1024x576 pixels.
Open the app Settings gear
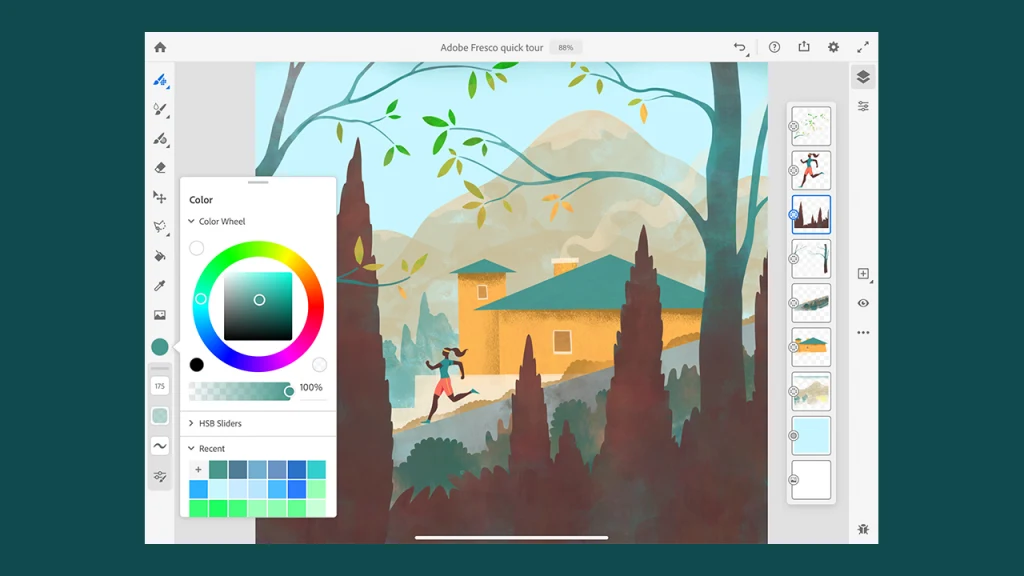833,46
